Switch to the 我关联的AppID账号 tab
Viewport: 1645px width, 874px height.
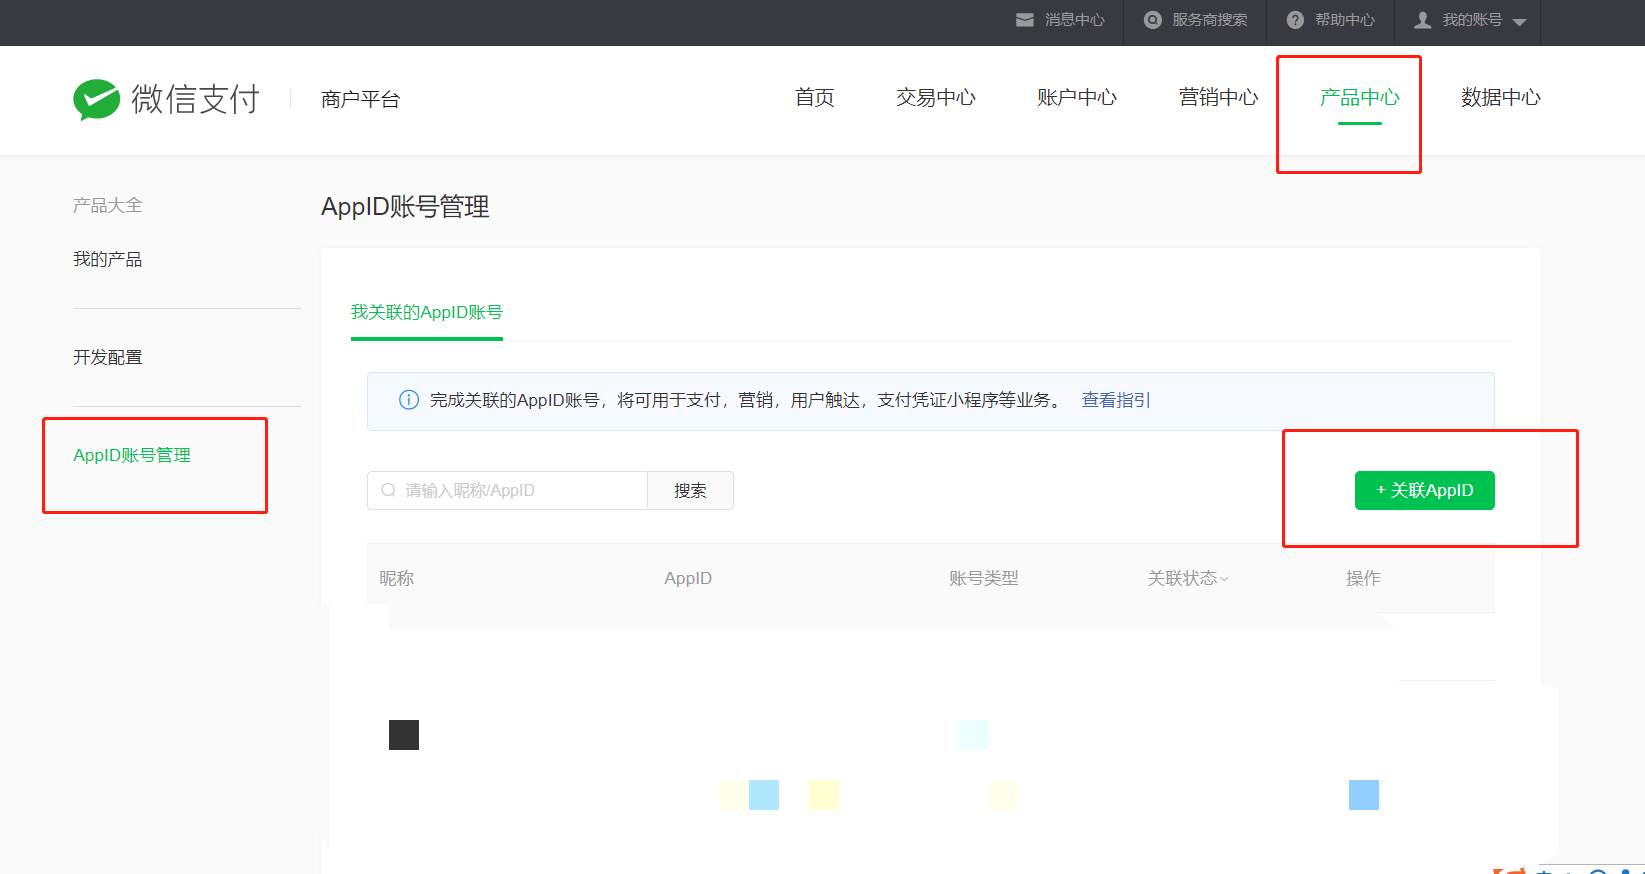click(x=426, y=312)
